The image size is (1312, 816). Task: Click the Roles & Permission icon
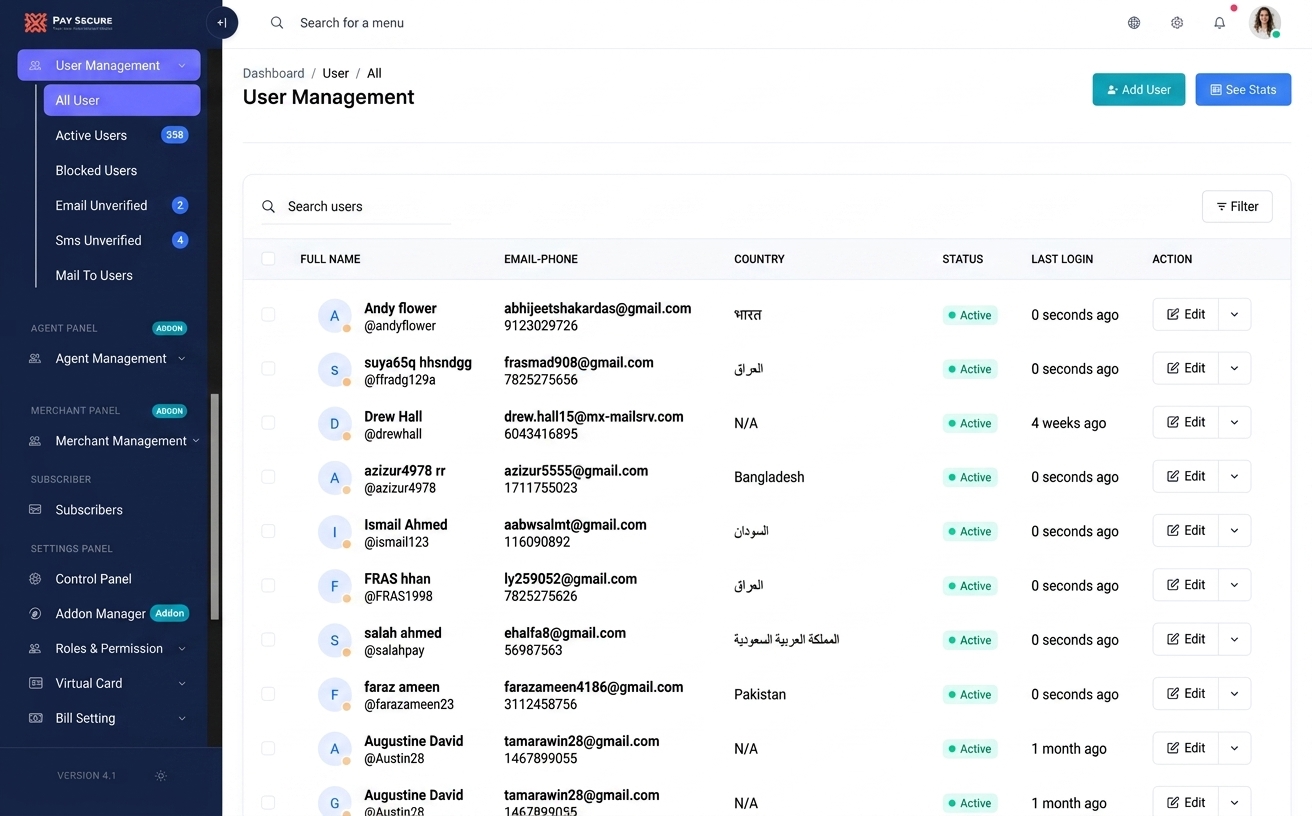[35, 649]
